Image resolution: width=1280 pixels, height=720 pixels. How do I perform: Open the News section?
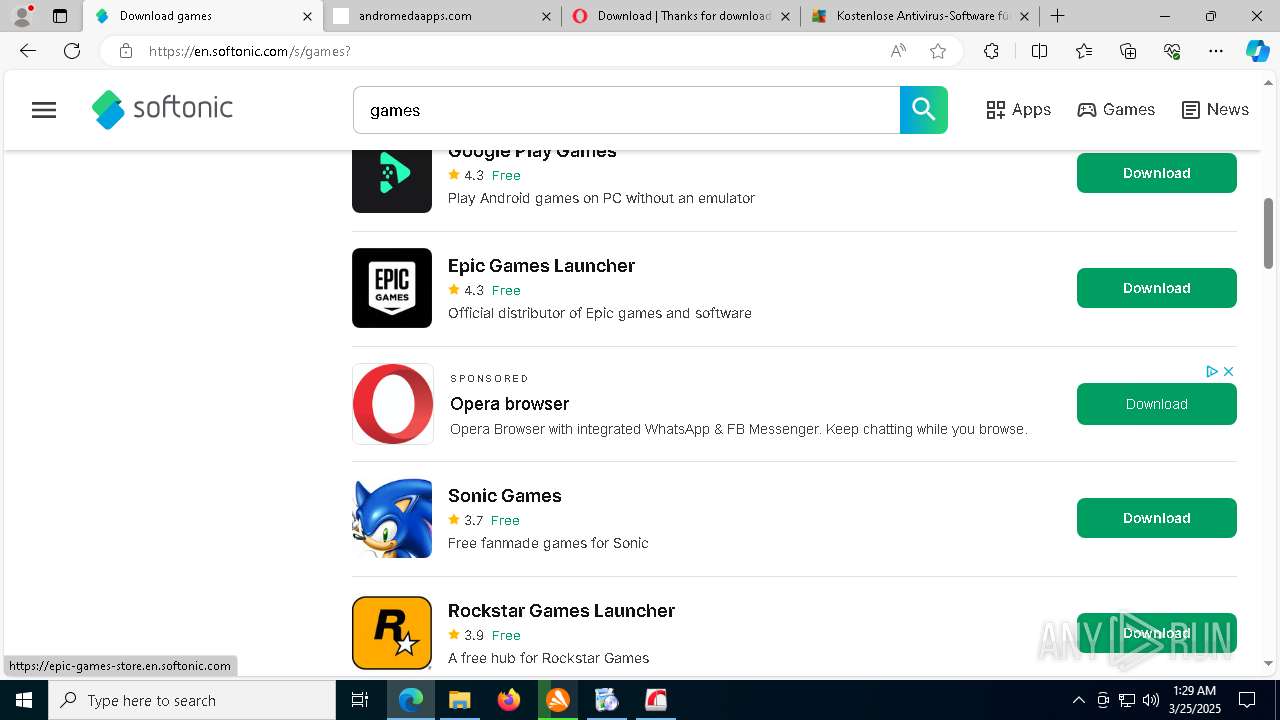1215,110
